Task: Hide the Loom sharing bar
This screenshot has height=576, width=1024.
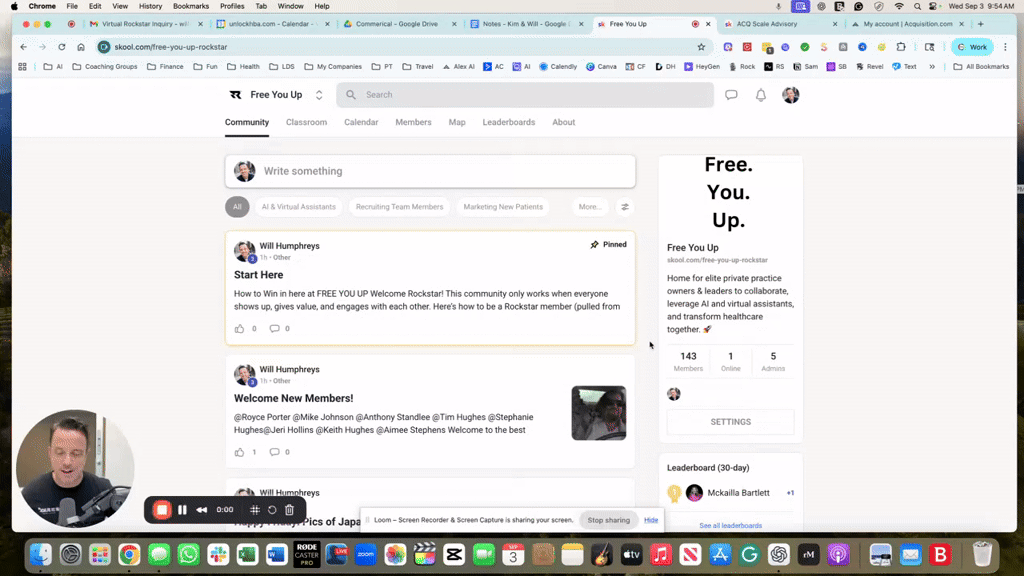Action: tap(651, 520)
